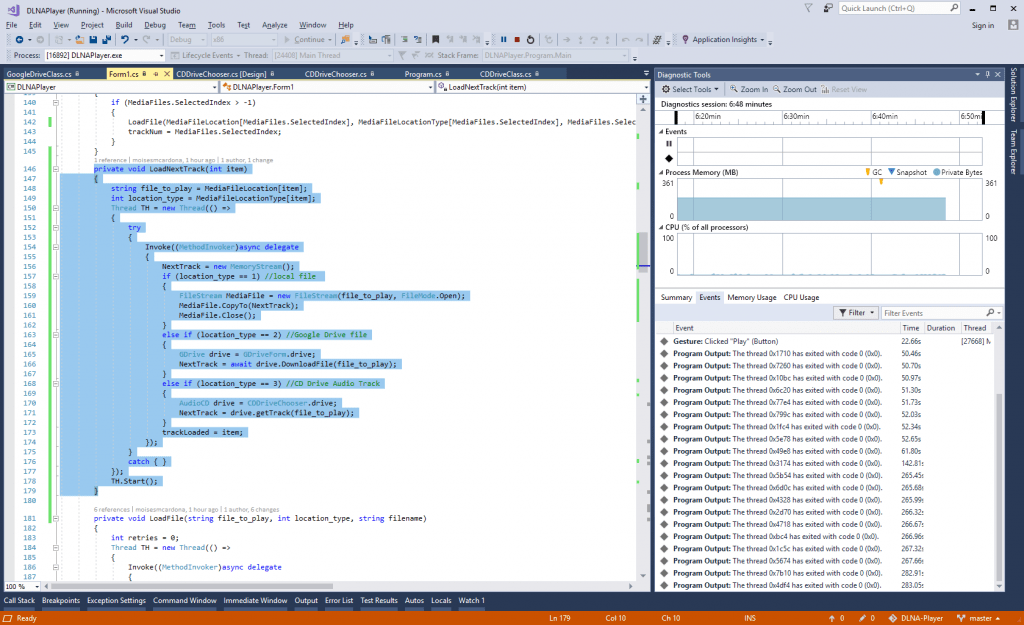
Task: Open the master branch button in status bar
Action: [980, 618]
